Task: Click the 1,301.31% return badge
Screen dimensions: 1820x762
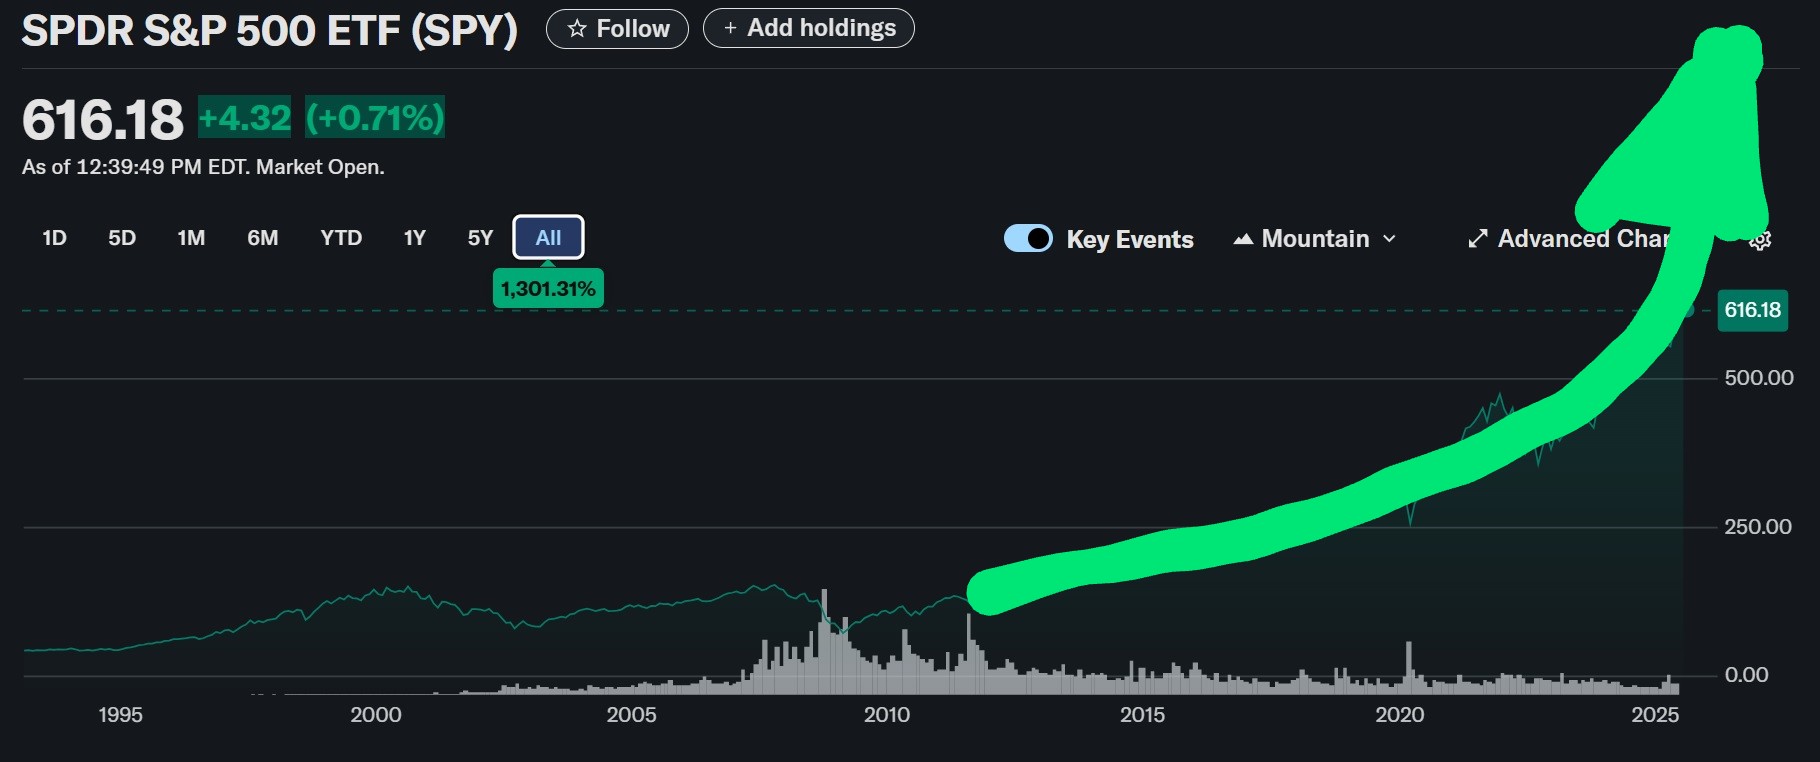Action: [x=548, y=289]
